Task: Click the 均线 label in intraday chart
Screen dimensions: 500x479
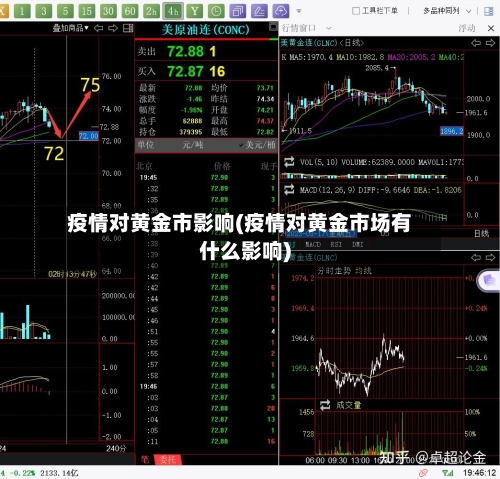Action: coord(363,271)
